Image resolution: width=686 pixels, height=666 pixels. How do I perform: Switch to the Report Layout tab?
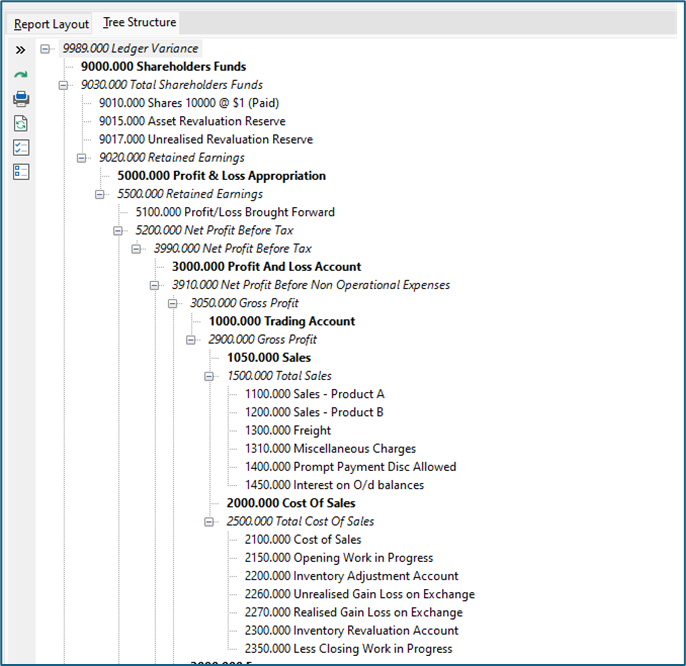pos(51,24)
